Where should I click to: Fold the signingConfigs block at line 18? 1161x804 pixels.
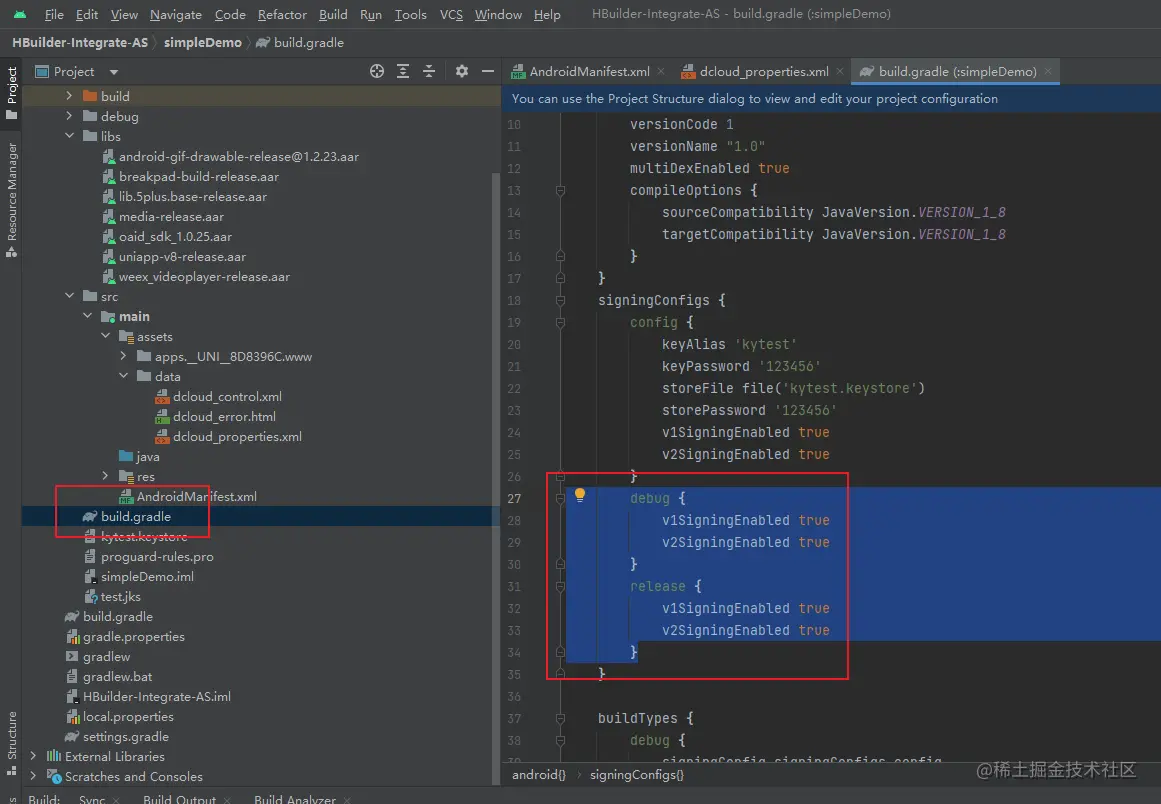[561, 300]
